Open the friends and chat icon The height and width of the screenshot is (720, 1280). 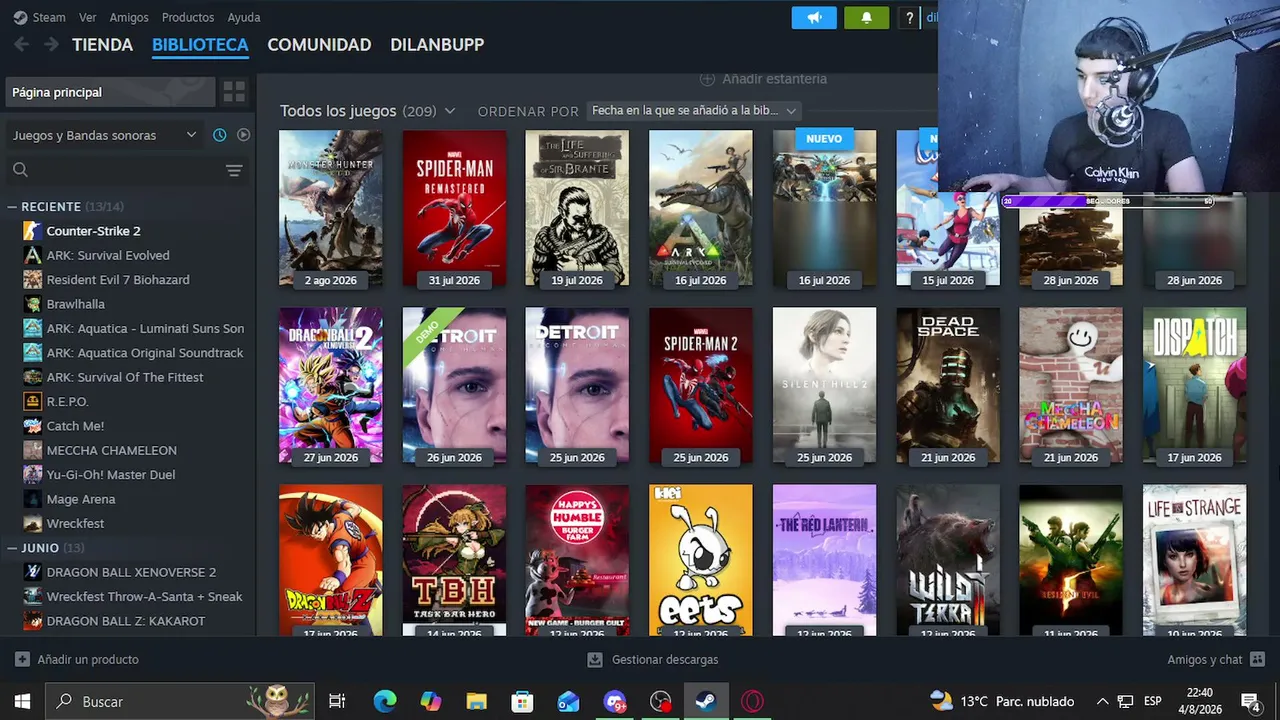click(x=1257, y=660)
